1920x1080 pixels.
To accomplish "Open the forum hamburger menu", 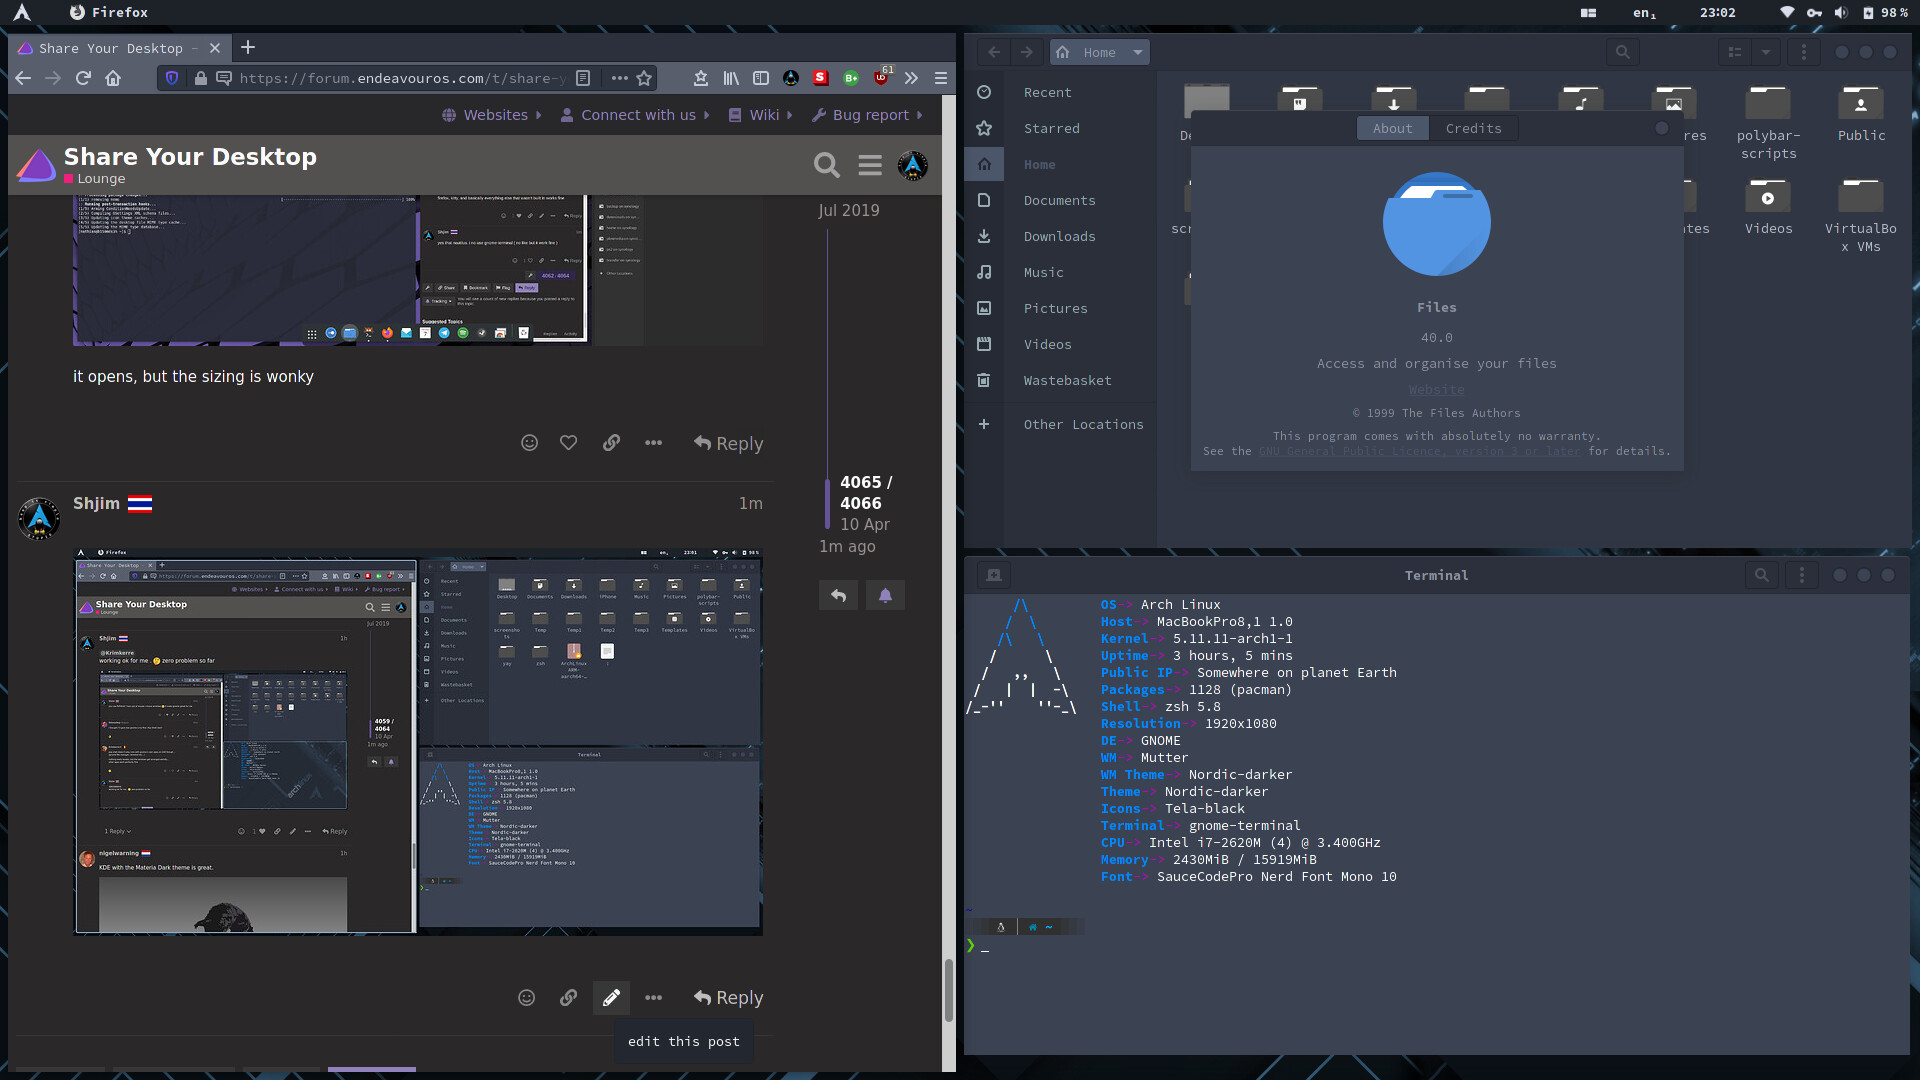I will point(870,165).
